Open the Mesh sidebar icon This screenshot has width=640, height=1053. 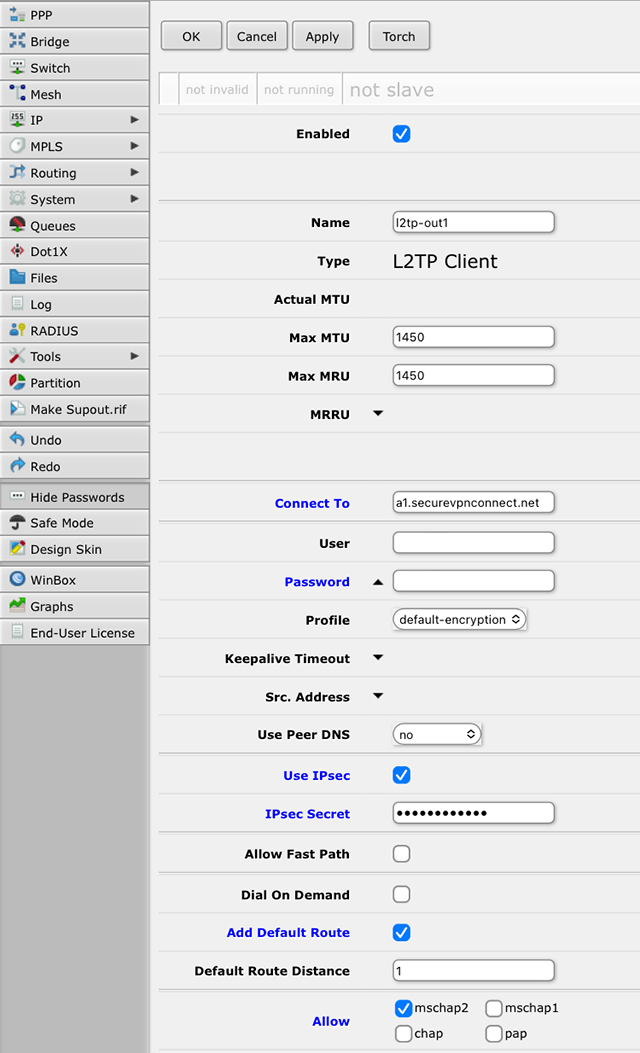pyautogui.click(x=17, y=93)
